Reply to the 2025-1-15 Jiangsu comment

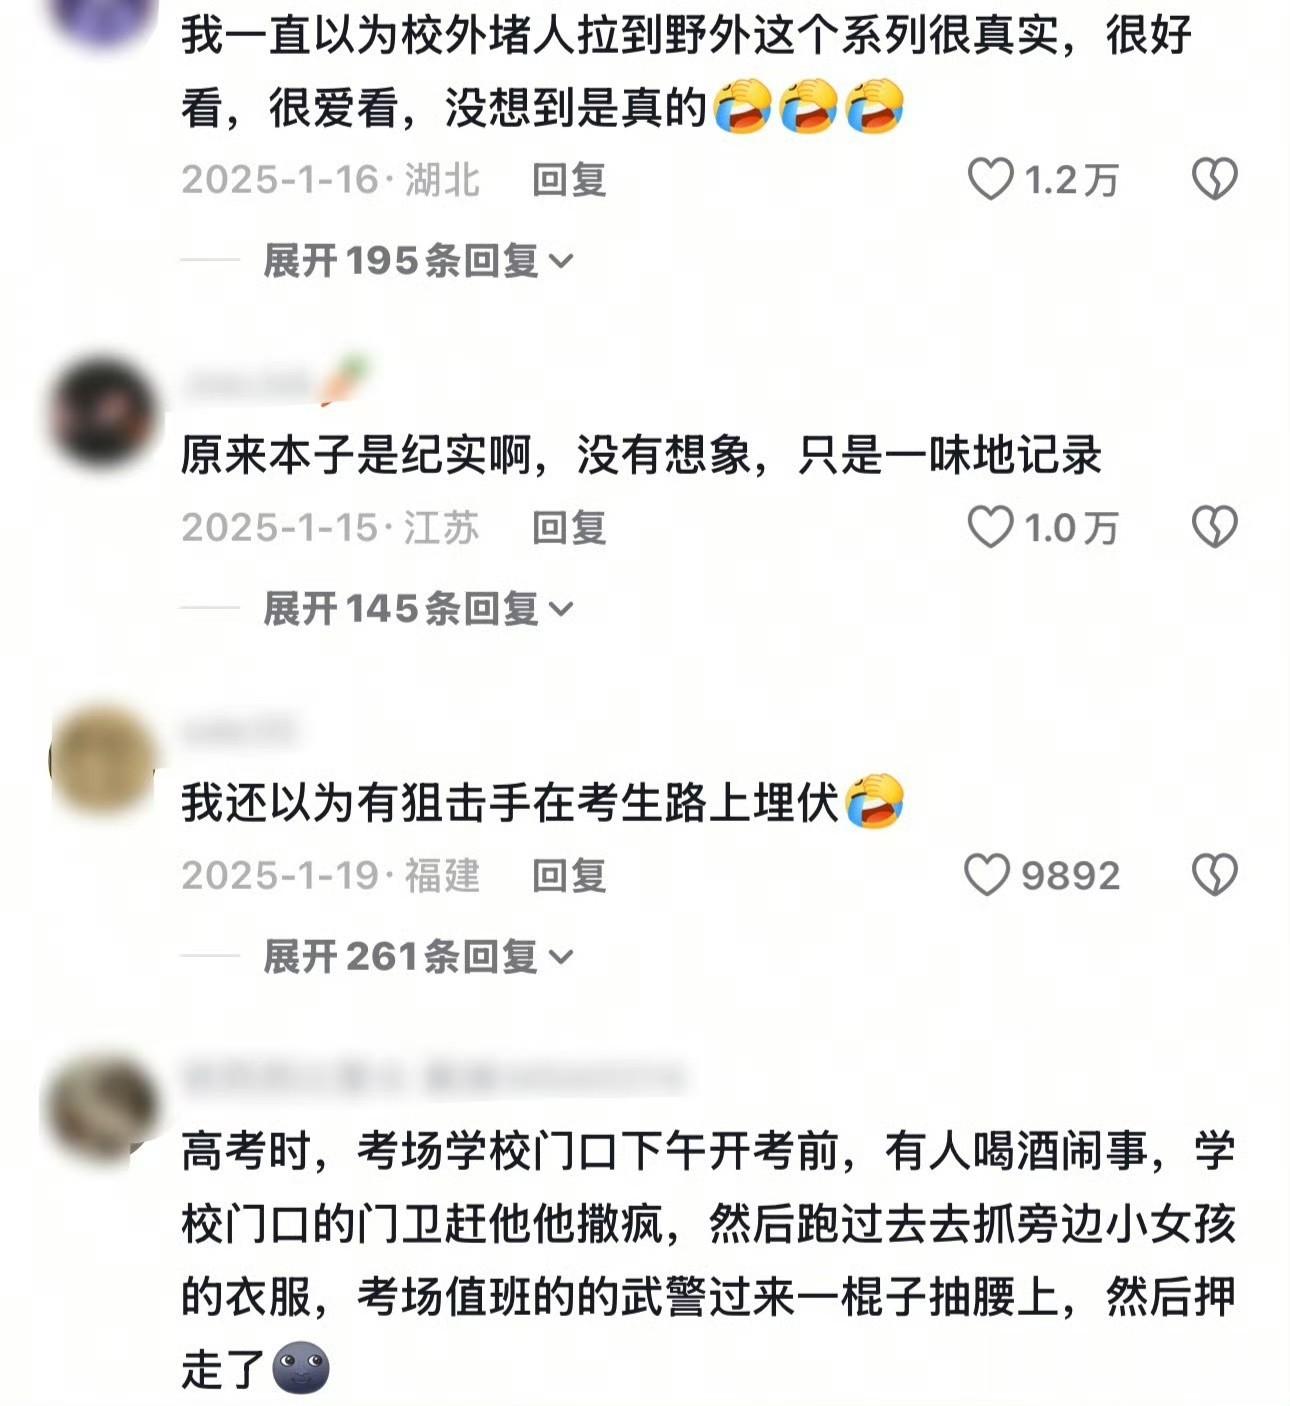(569, 528)
